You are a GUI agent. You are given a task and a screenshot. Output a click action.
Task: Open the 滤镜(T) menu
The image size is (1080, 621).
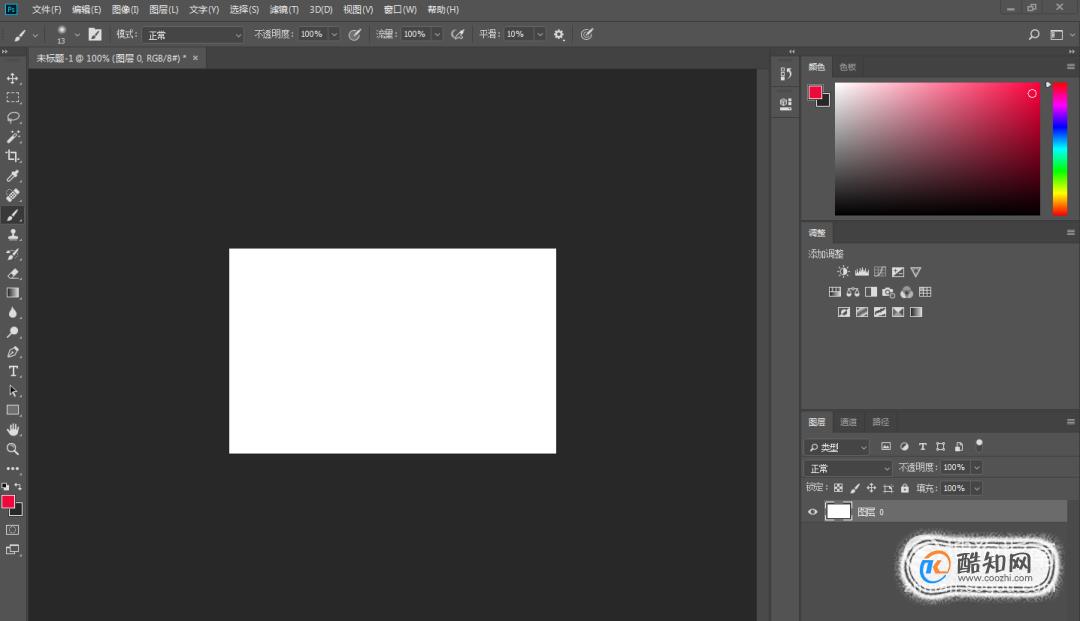285,9
